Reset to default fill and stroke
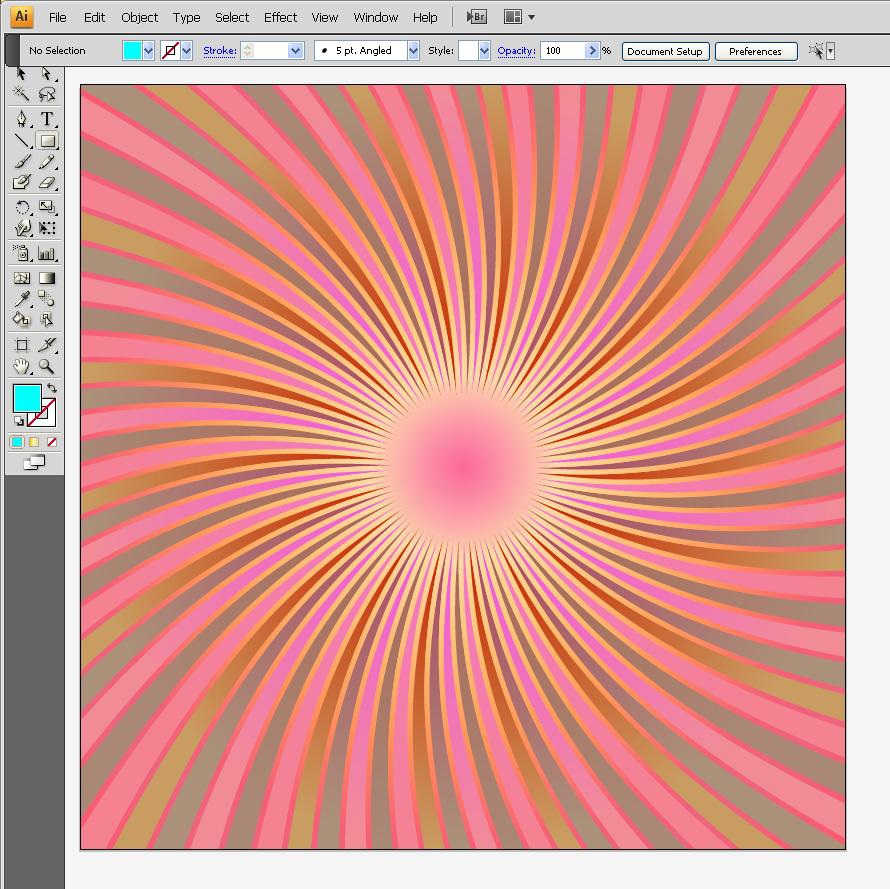Viewport: 890px width, 889px height. pyautogui.click(x=19, y=421)
